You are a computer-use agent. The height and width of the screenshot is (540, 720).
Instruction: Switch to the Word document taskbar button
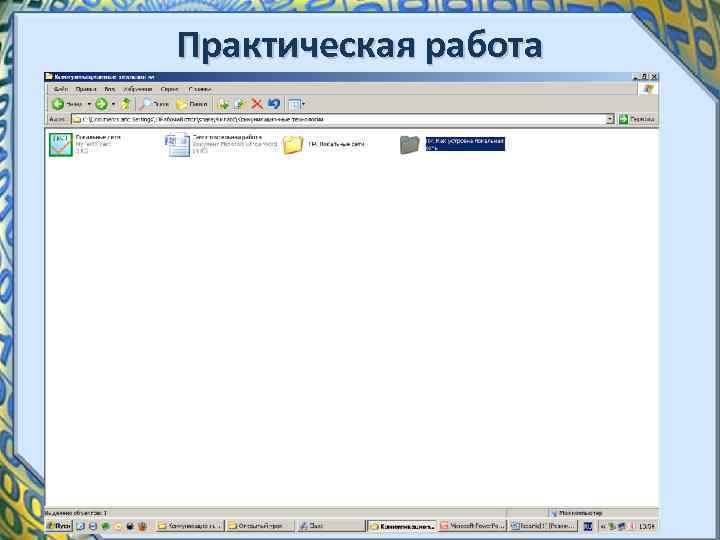point(542,526)
